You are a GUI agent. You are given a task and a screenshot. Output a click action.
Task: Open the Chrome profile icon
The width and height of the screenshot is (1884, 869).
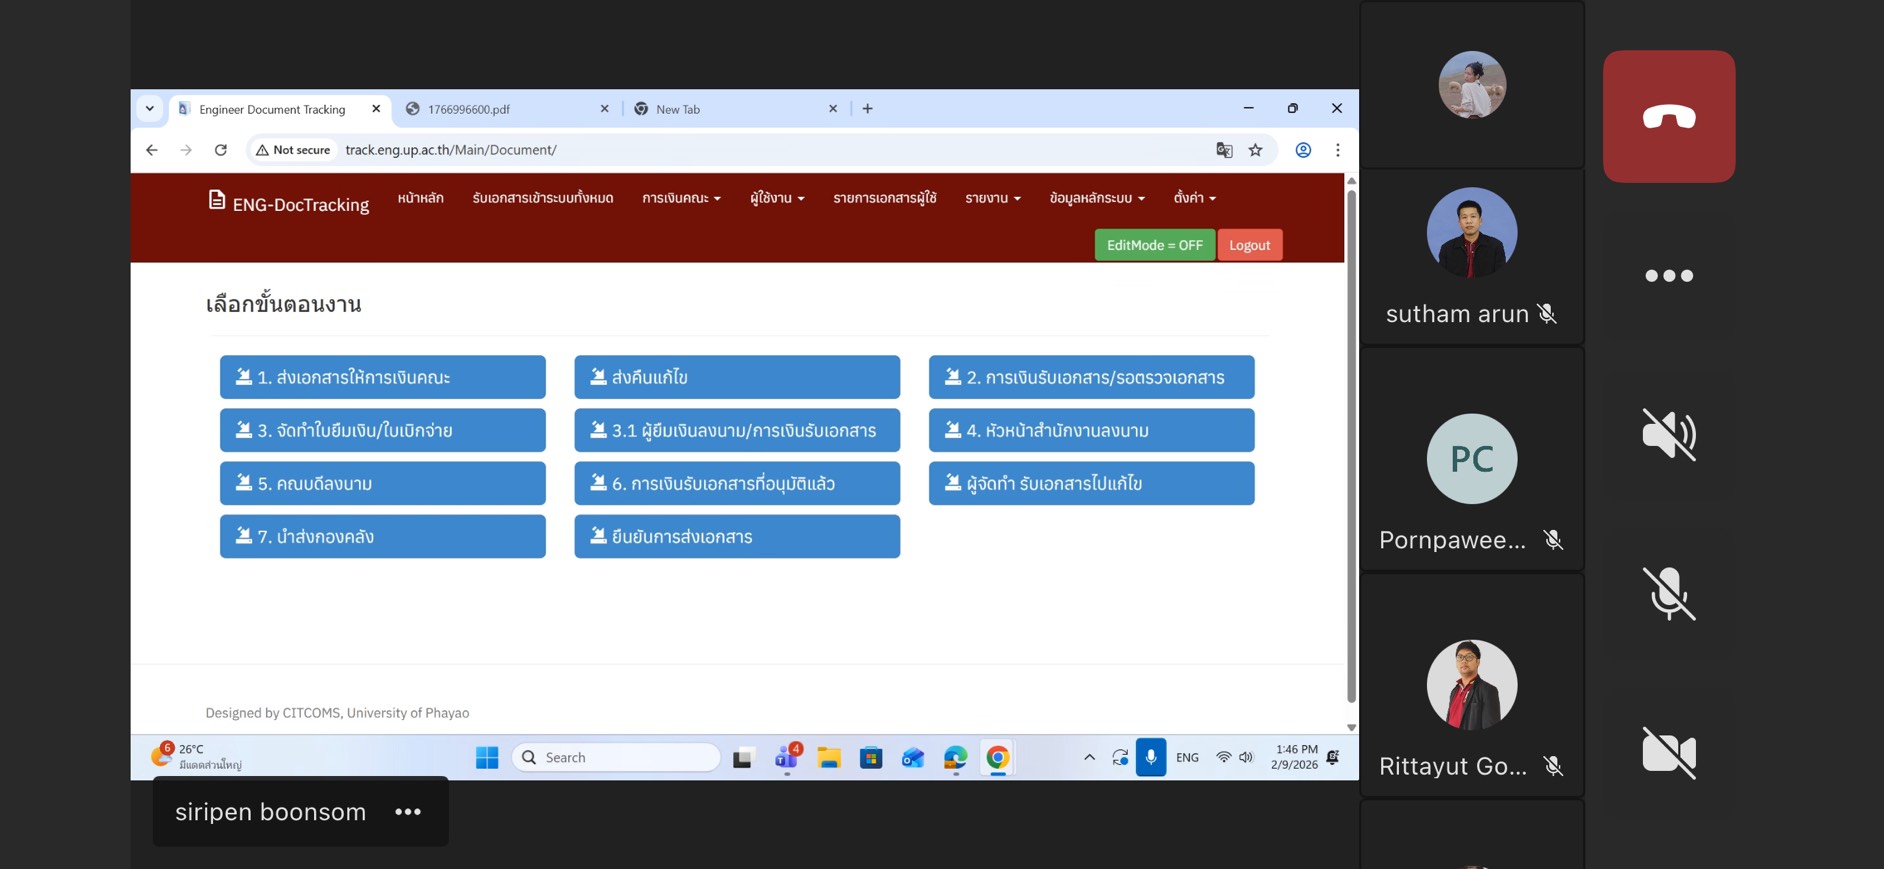coord(1303,150)
